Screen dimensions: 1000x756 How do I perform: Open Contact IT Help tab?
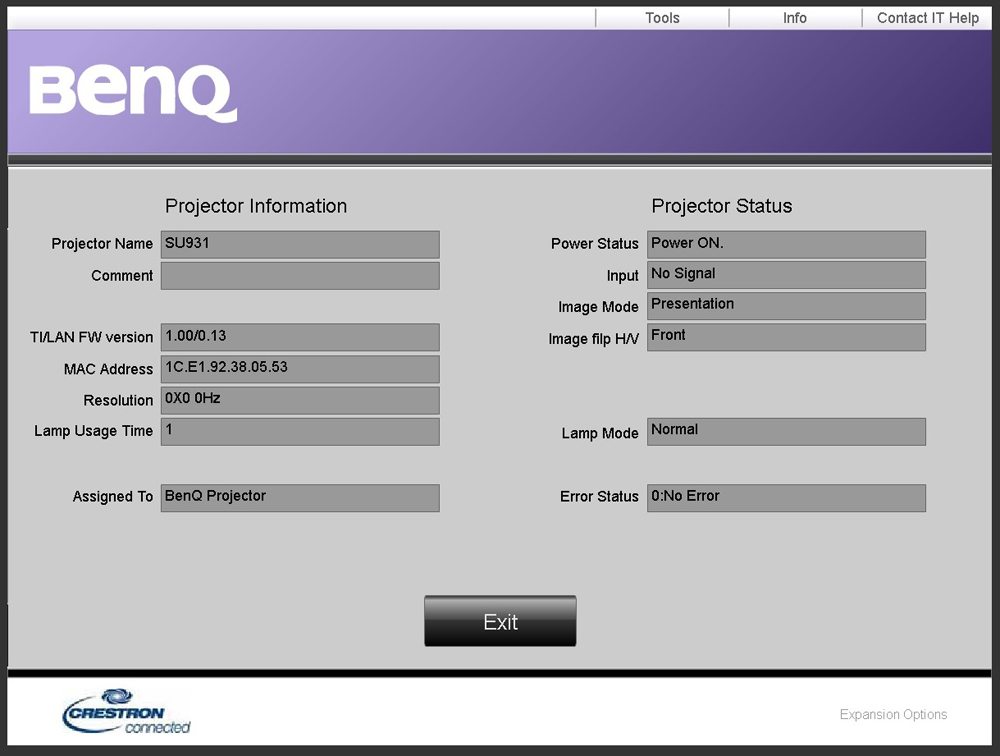click(927, 18)
